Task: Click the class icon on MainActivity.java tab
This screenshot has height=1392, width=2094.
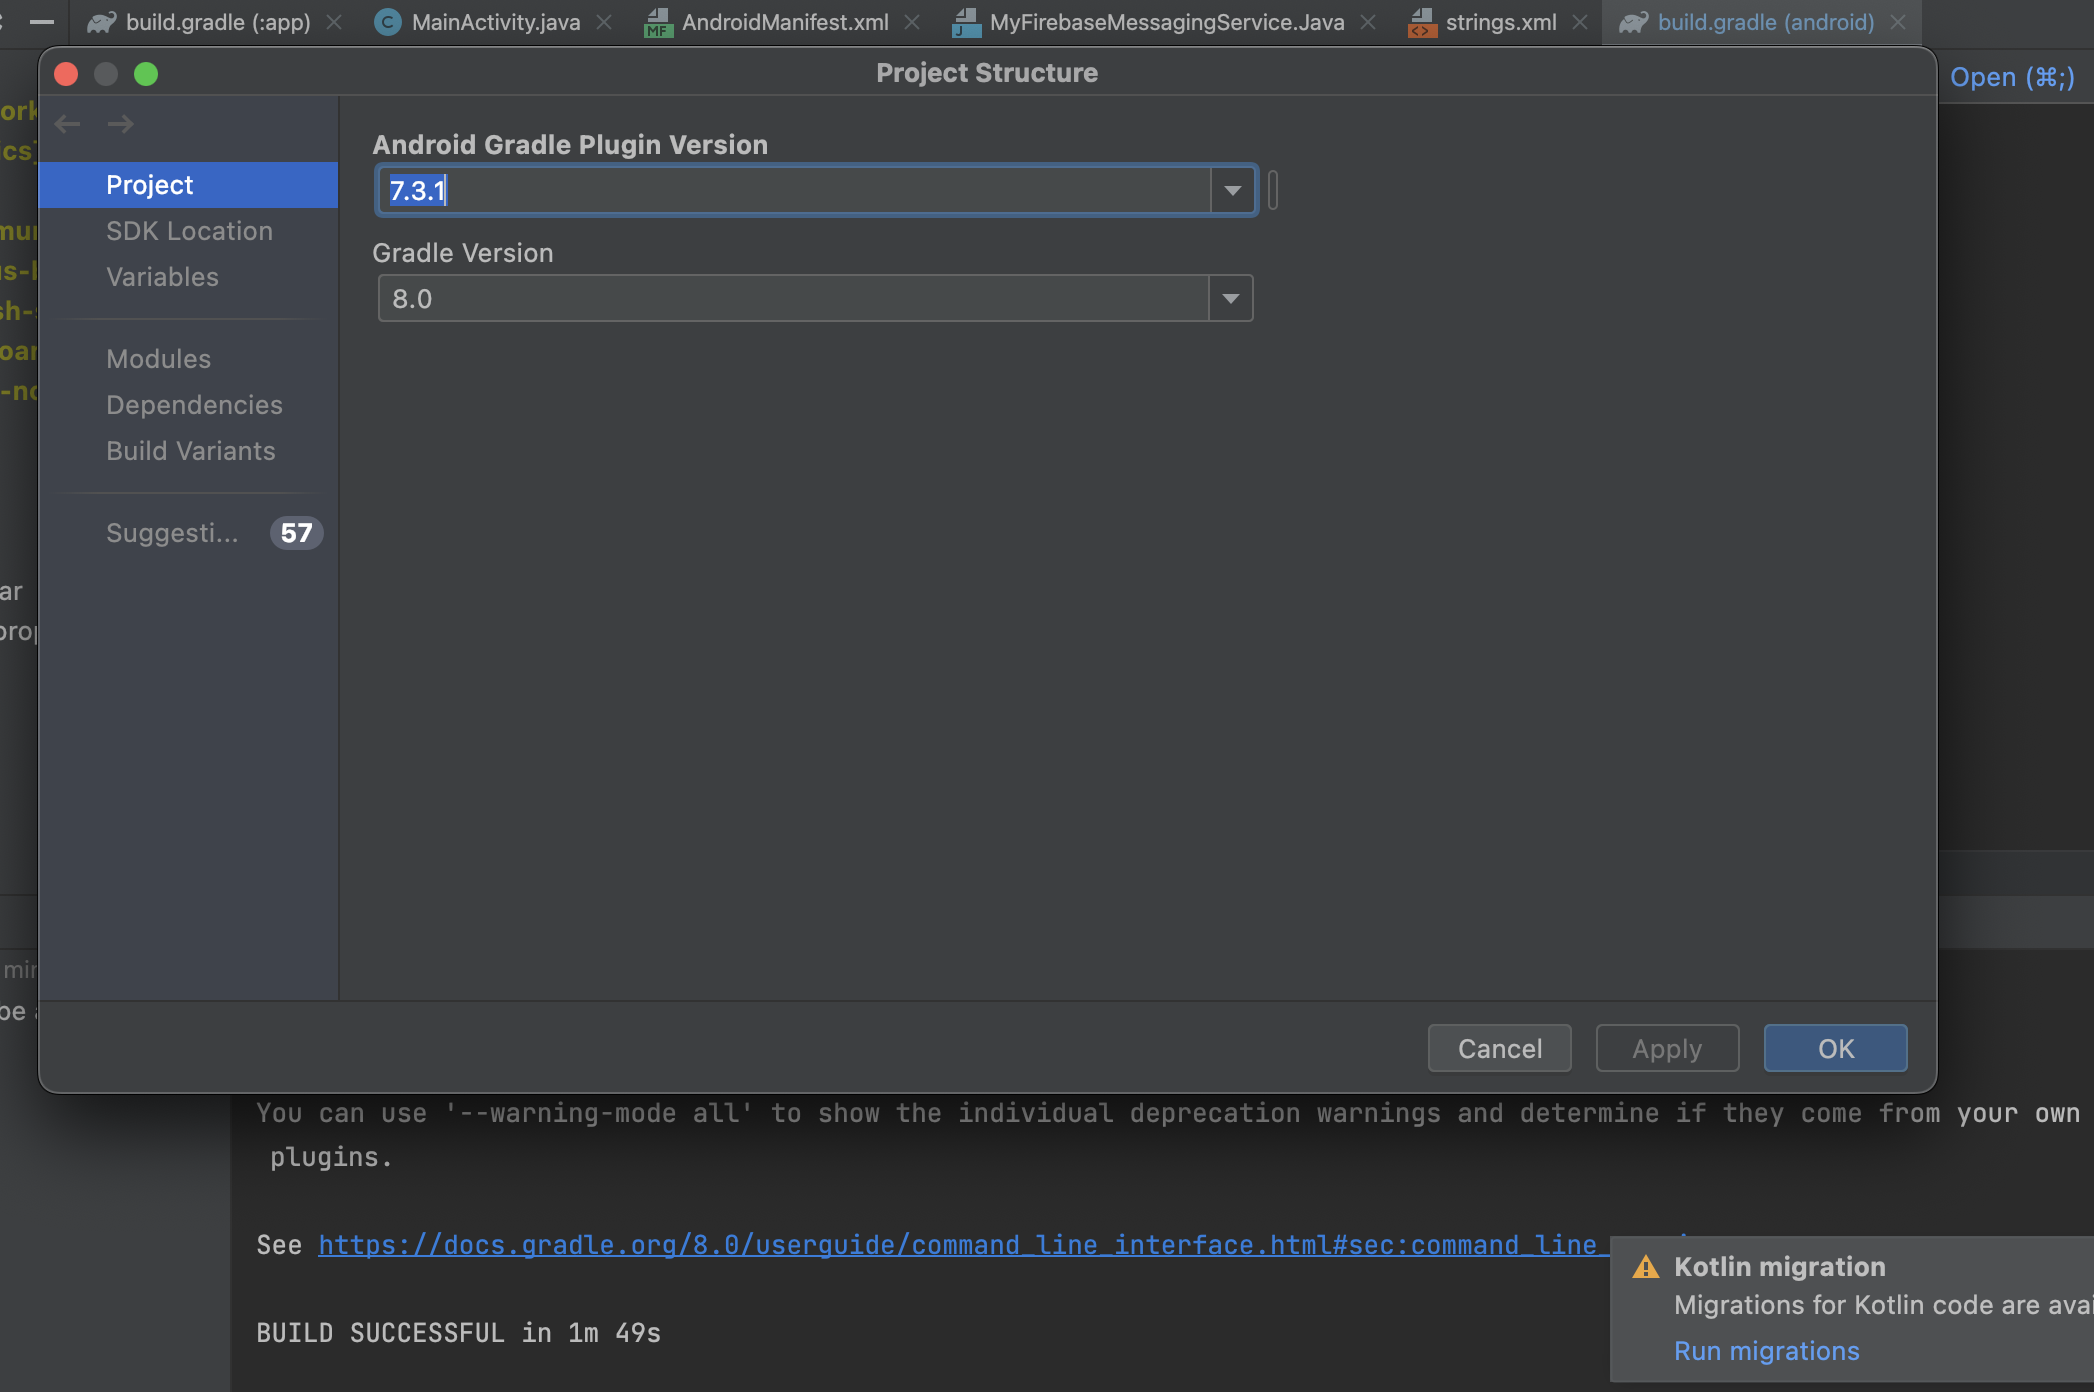Action: point(386,21)
